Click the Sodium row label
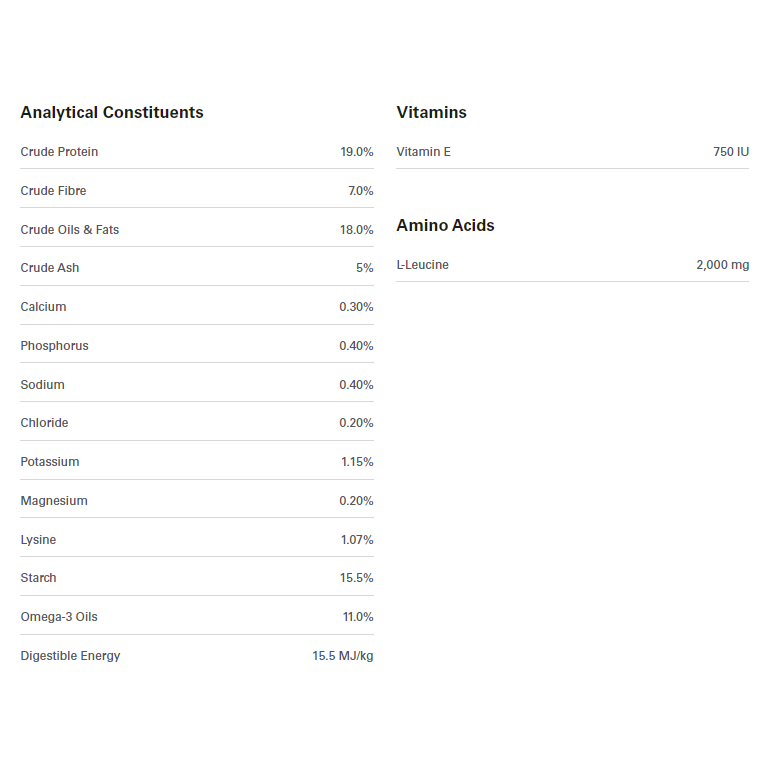The height and width of the screenshot is (769, 769). tap(42, 385)
